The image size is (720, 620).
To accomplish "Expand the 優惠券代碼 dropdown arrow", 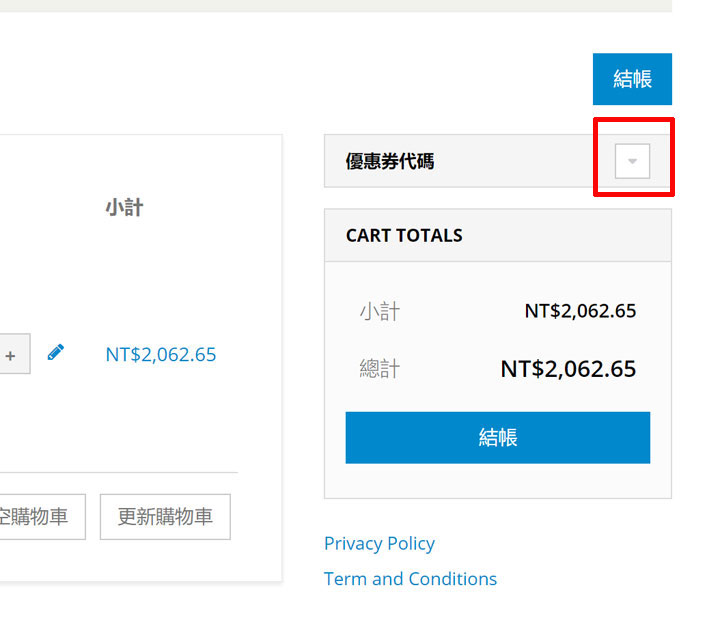I will pyautogui.click(x=632, y=161).
